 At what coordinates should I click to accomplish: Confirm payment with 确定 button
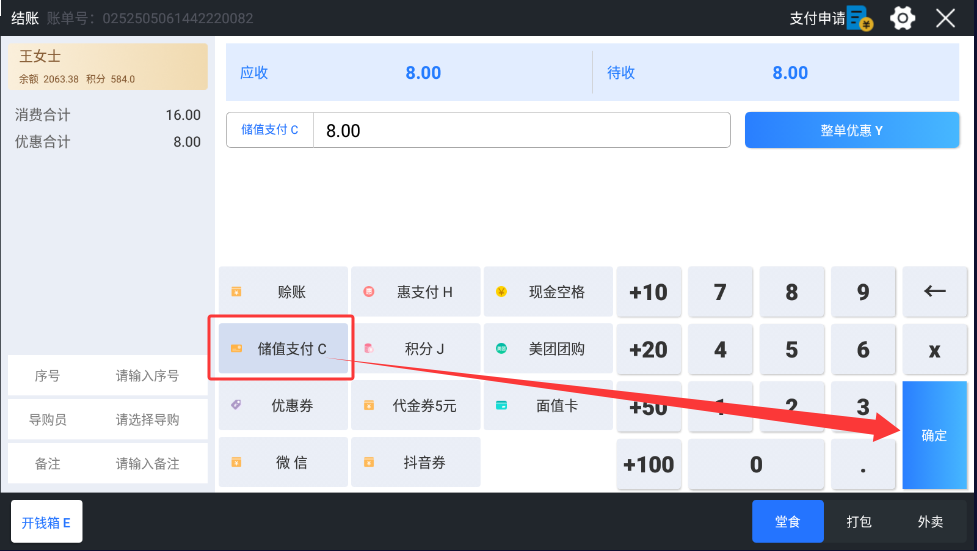(935, 435)
